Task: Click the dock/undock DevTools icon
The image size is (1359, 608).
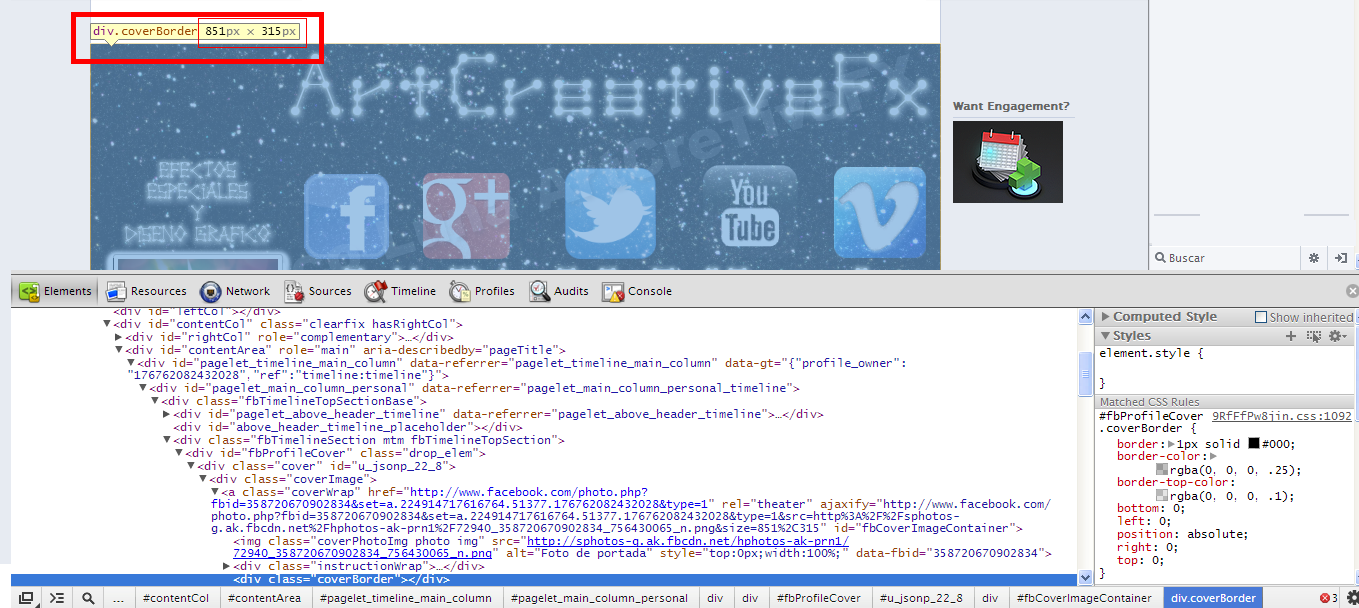Action: coord(26,598)
